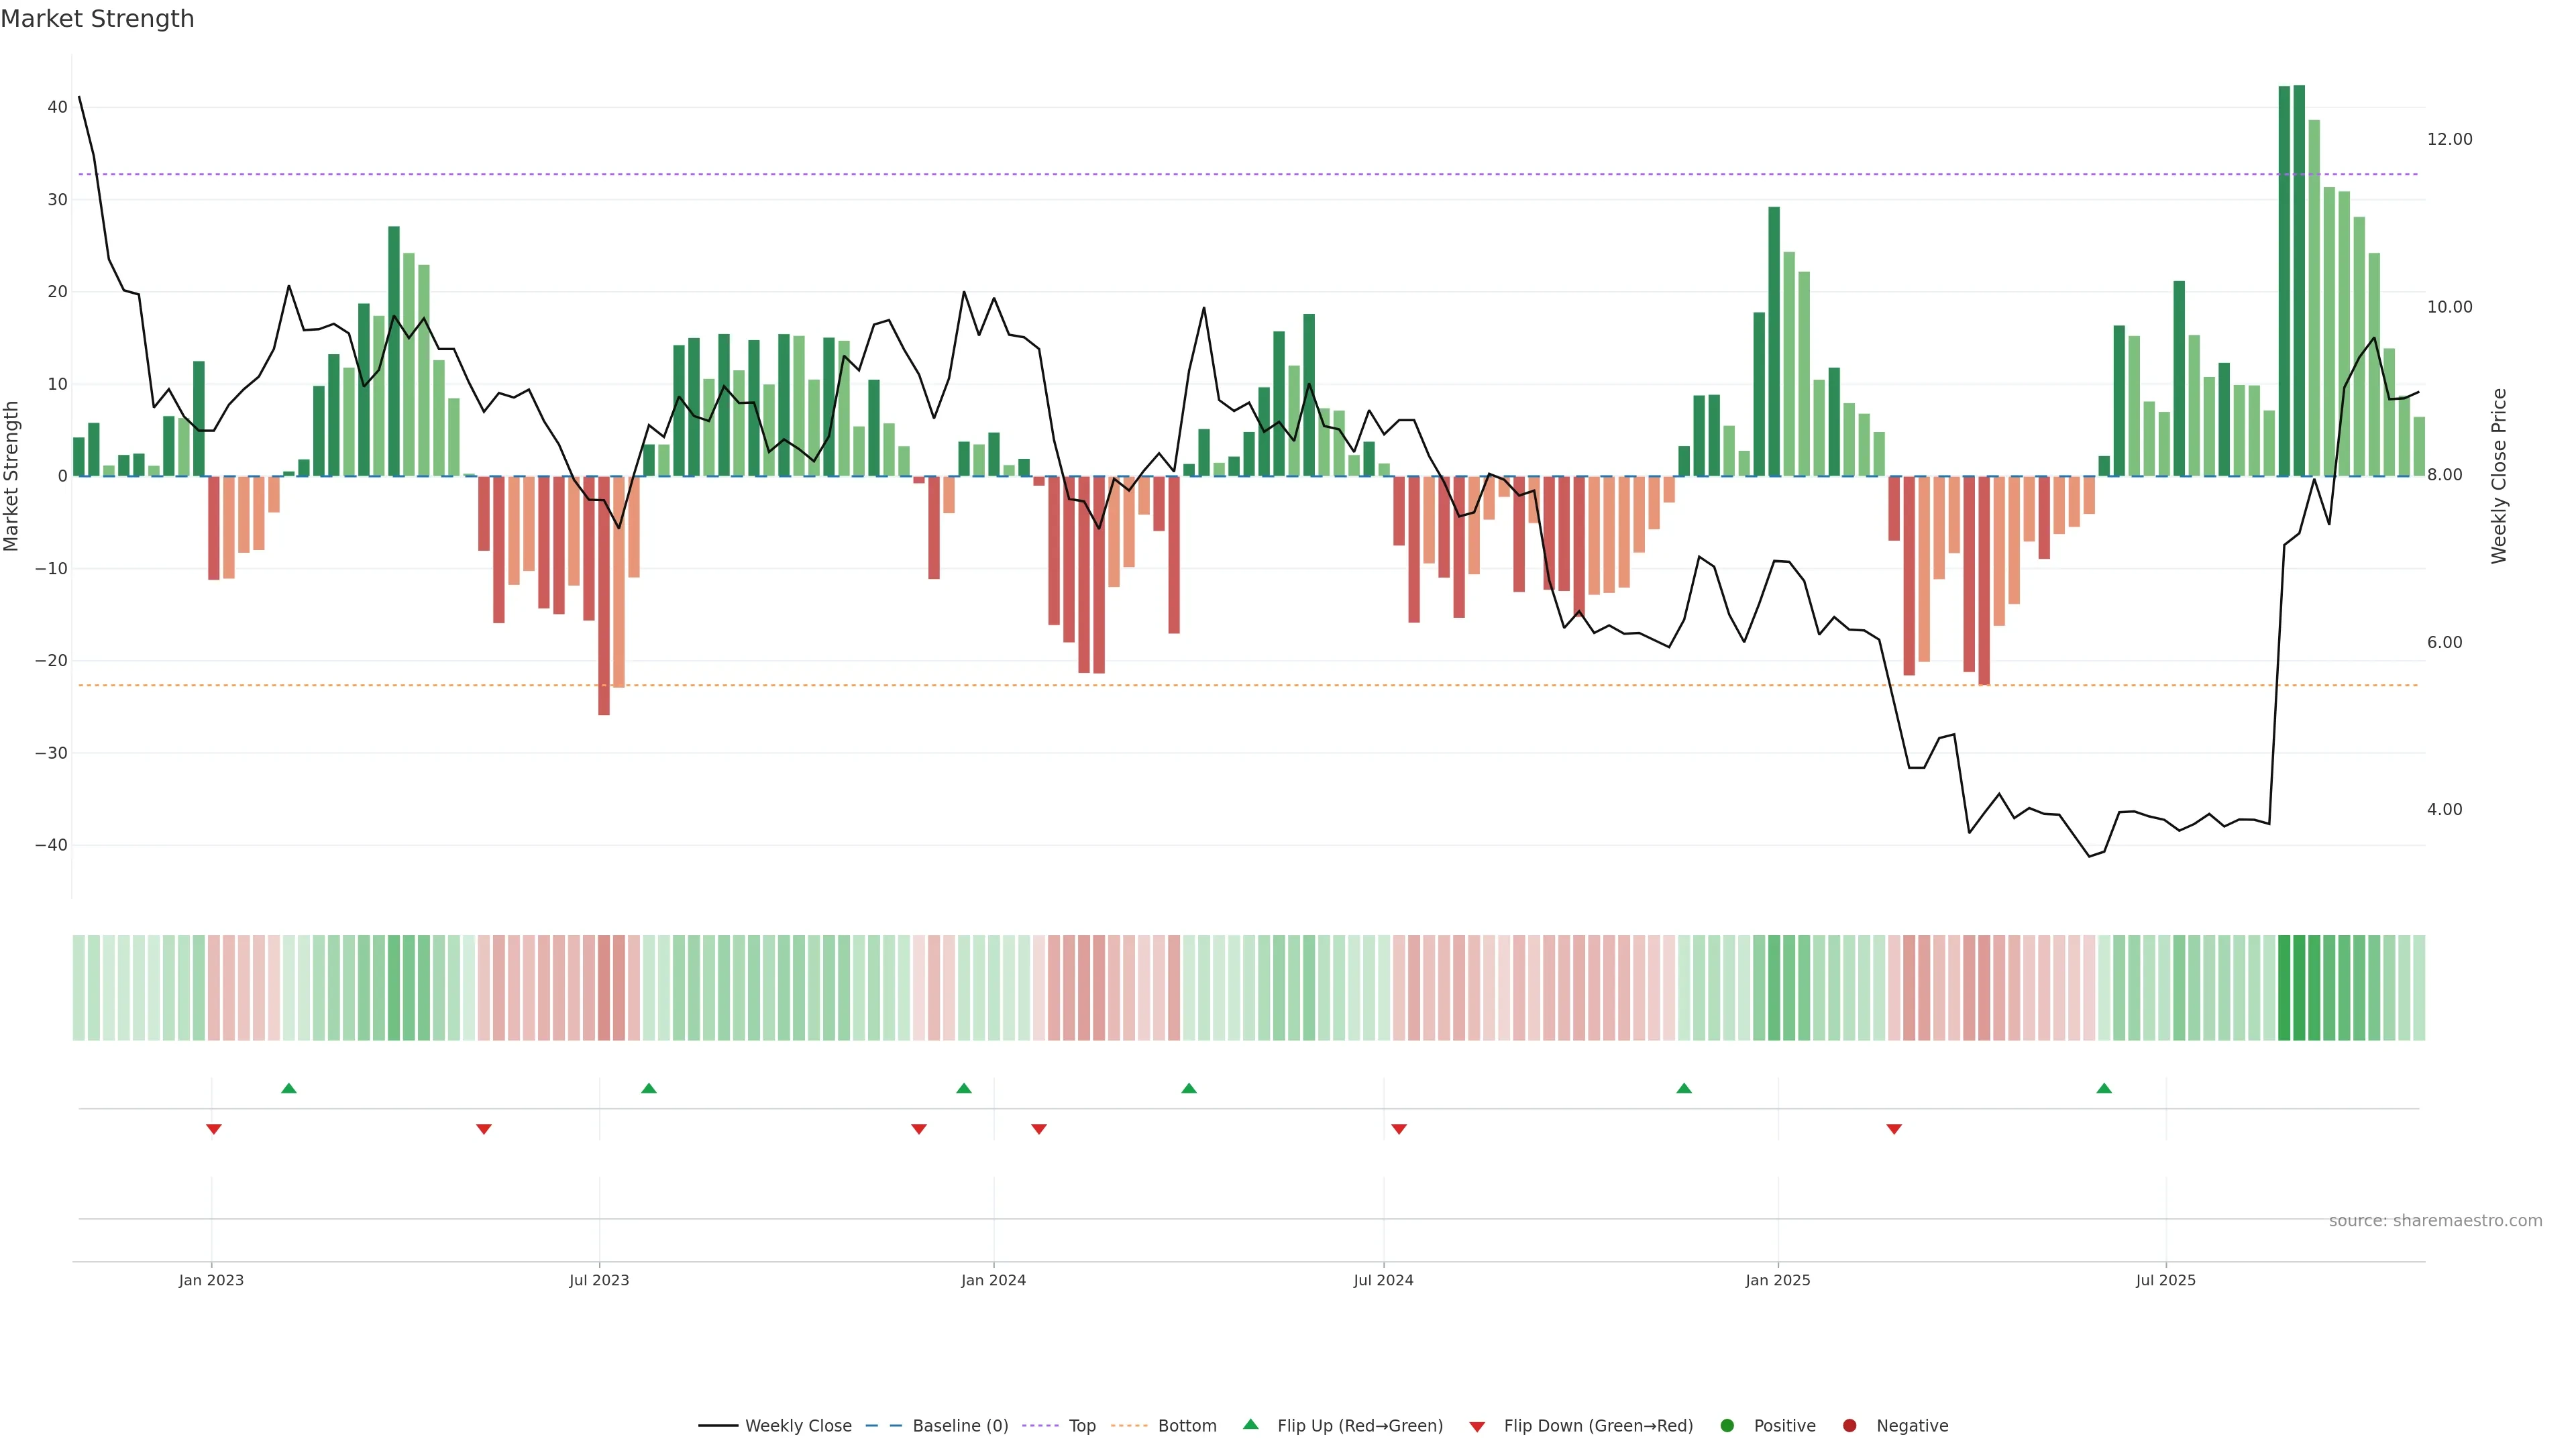Click the red flip-down marker just after Jul 2024
The height and width of the screenshot is (1449, 2576).
(x=1399, y=1129)
